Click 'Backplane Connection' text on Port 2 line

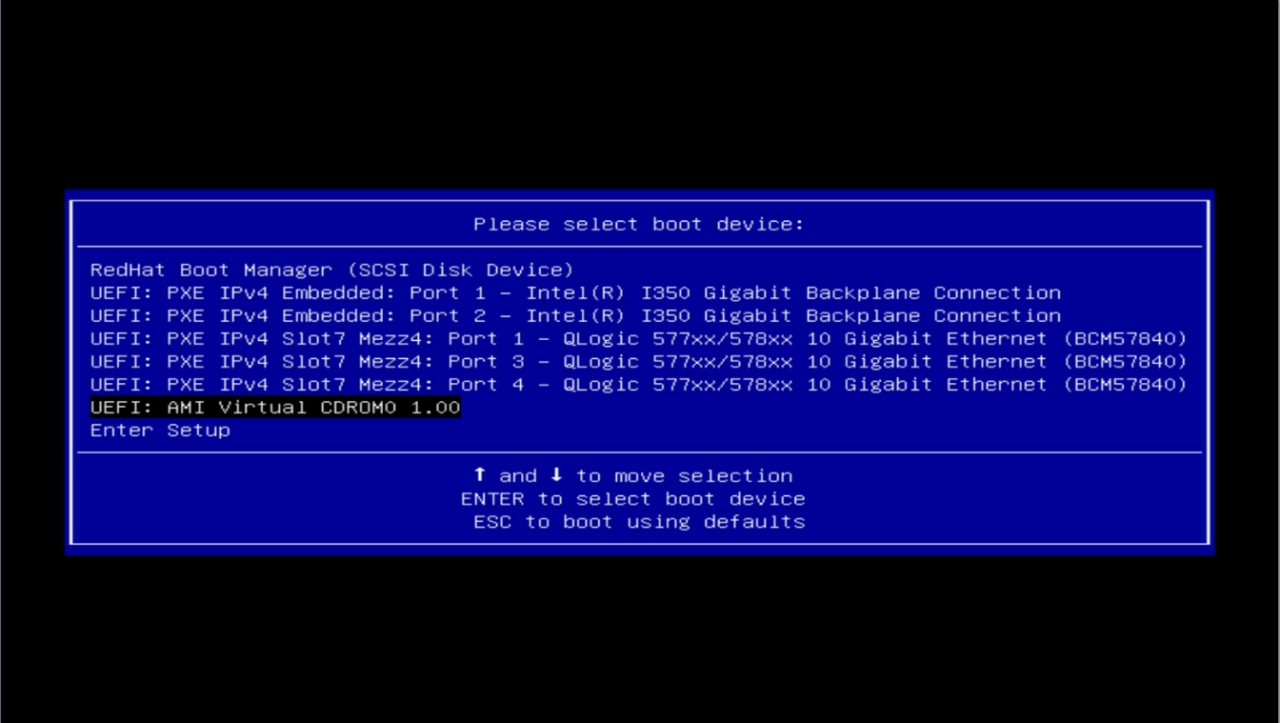point(933,316)
